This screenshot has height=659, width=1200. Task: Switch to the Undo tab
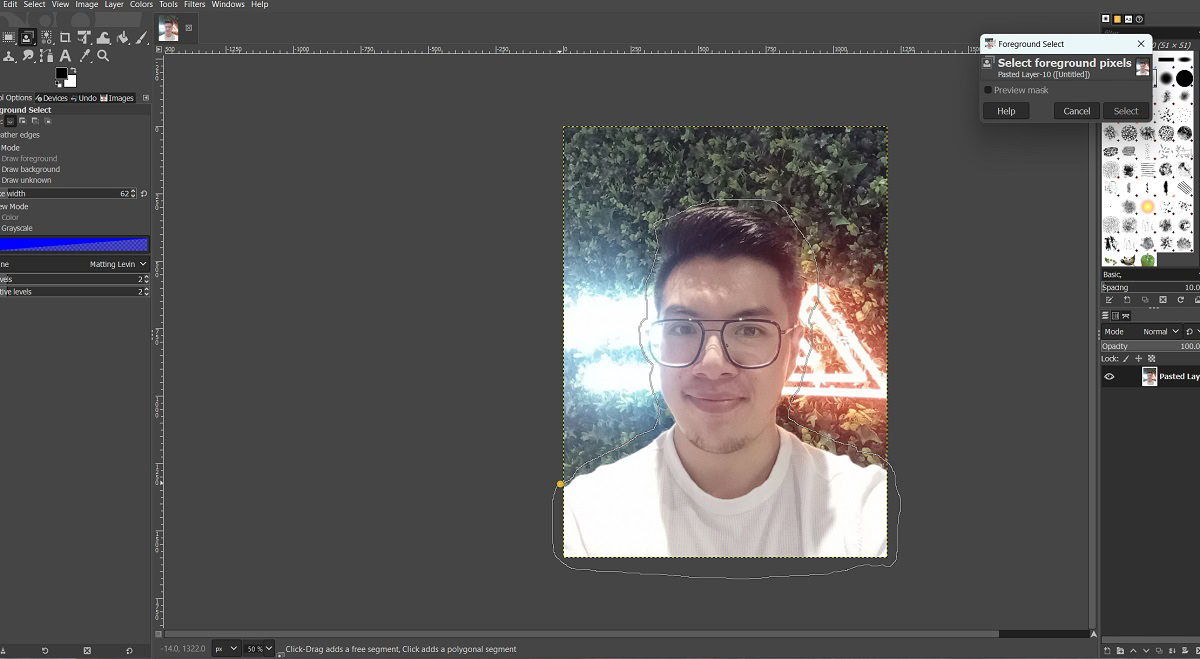click(x=84, y=98)
